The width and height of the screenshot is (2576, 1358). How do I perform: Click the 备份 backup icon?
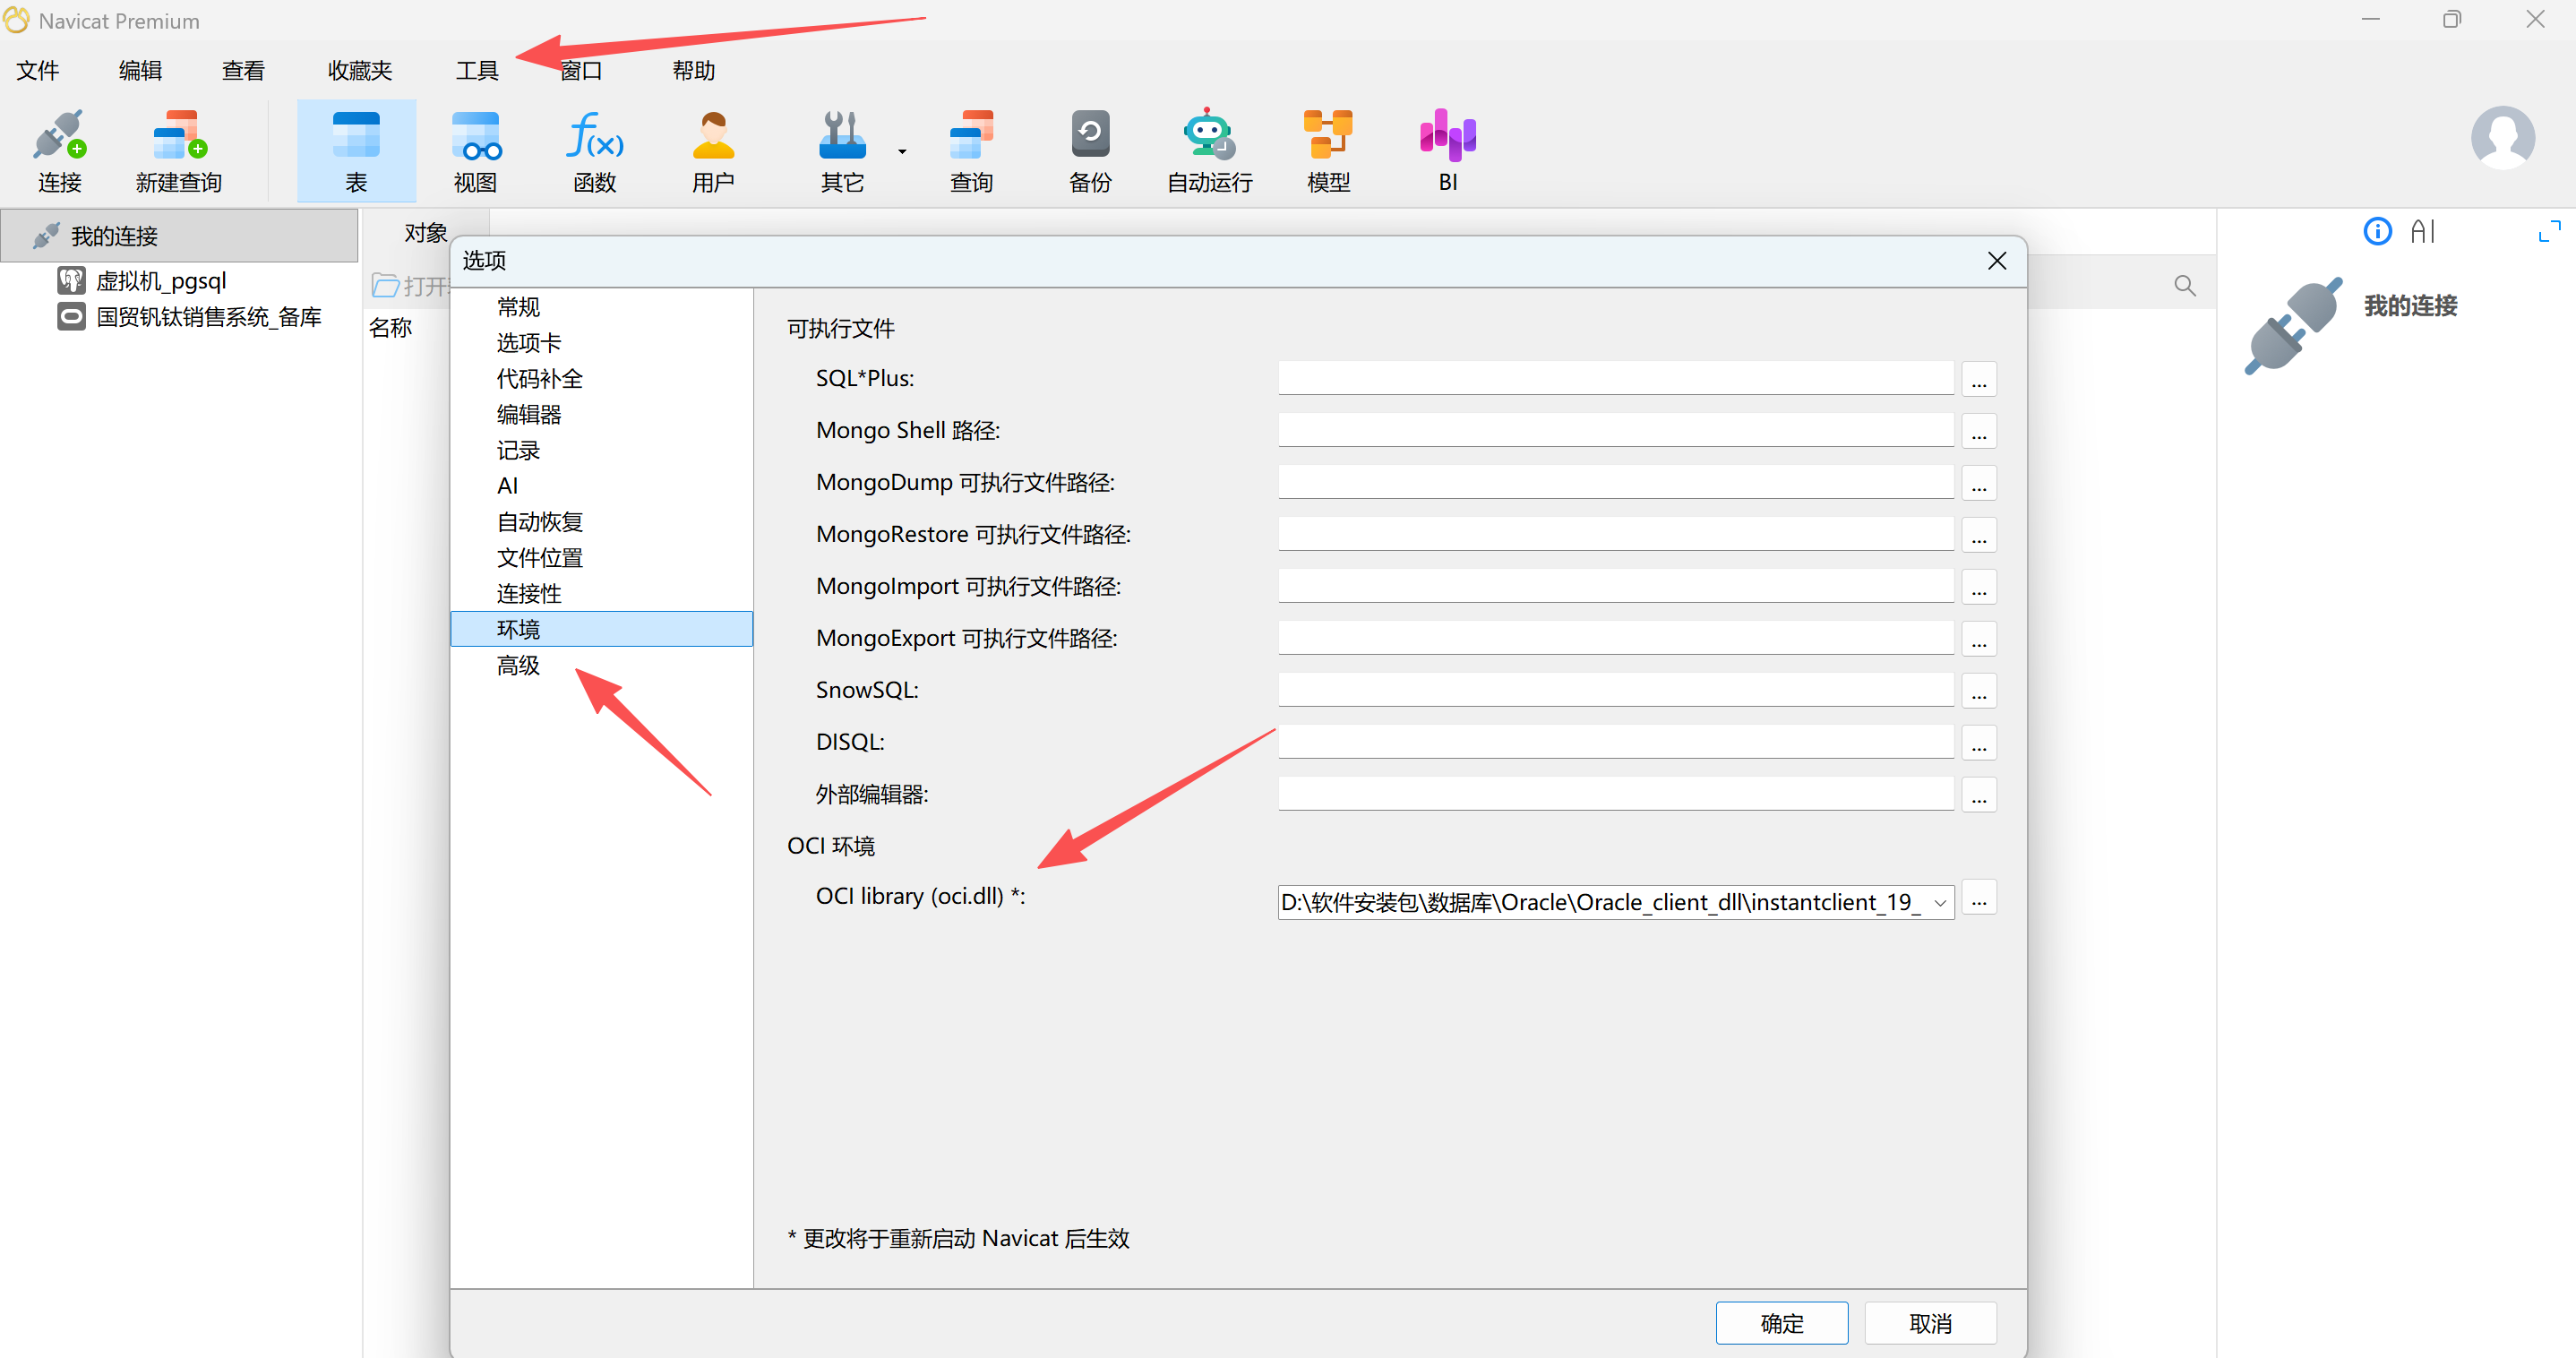tap(1090, 152)
